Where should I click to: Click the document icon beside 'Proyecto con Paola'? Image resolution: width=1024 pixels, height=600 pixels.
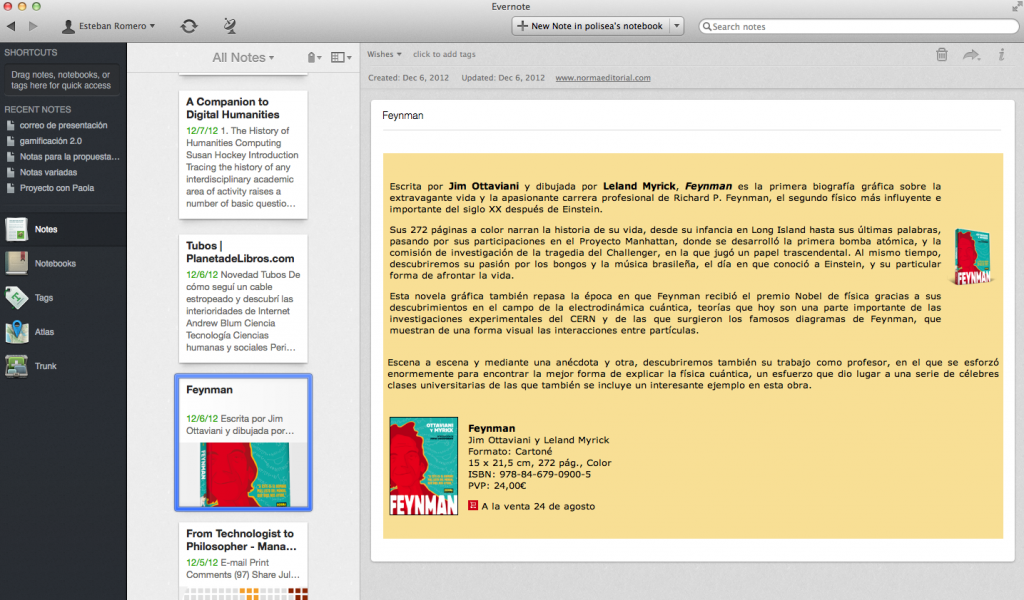click(10, 188)
